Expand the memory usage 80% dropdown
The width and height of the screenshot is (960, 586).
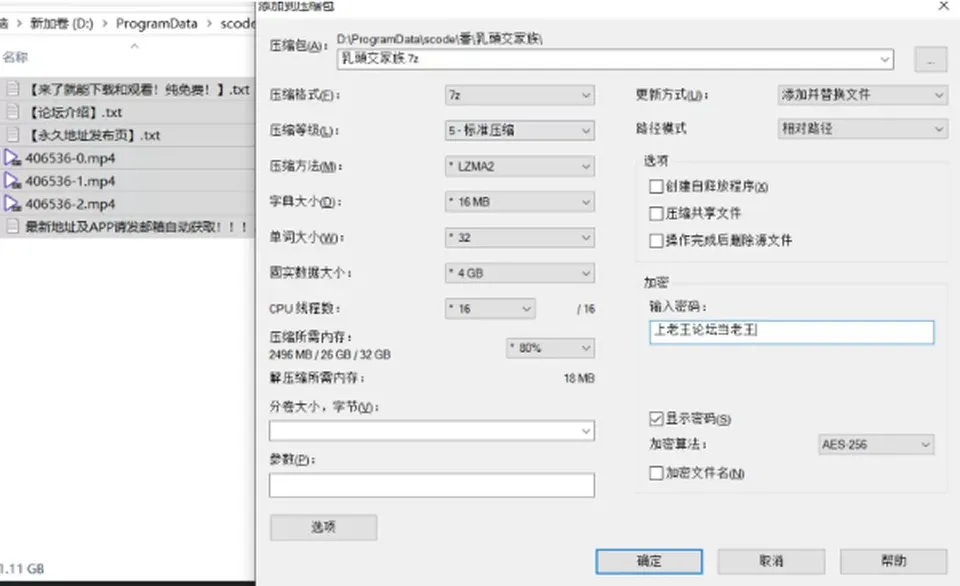pyautogui.click(x=550, y=348)
